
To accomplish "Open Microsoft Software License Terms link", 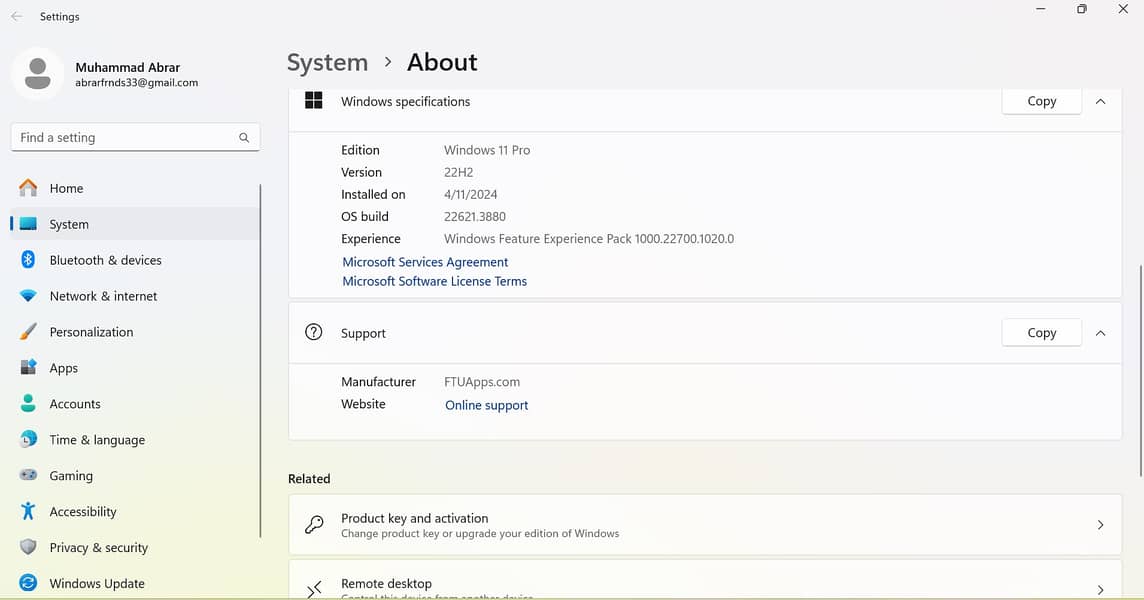I will click(x=434, y=281).
